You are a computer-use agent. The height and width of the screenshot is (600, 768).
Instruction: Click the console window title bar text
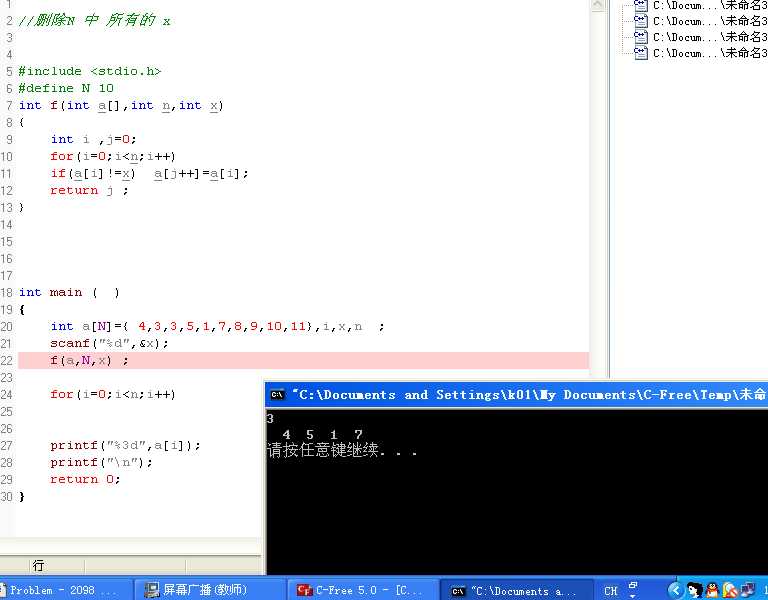click(529, 395)
